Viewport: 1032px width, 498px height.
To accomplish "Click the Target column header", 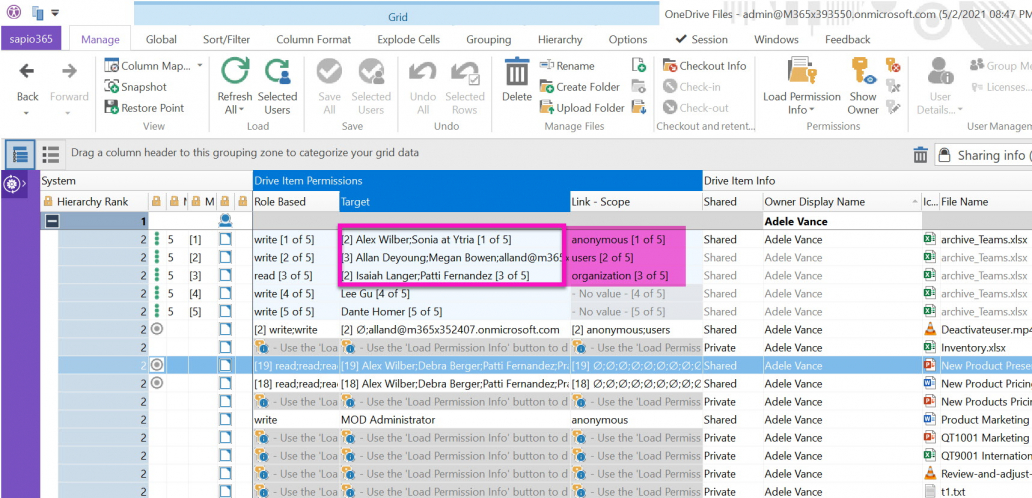I will [455, 202].
